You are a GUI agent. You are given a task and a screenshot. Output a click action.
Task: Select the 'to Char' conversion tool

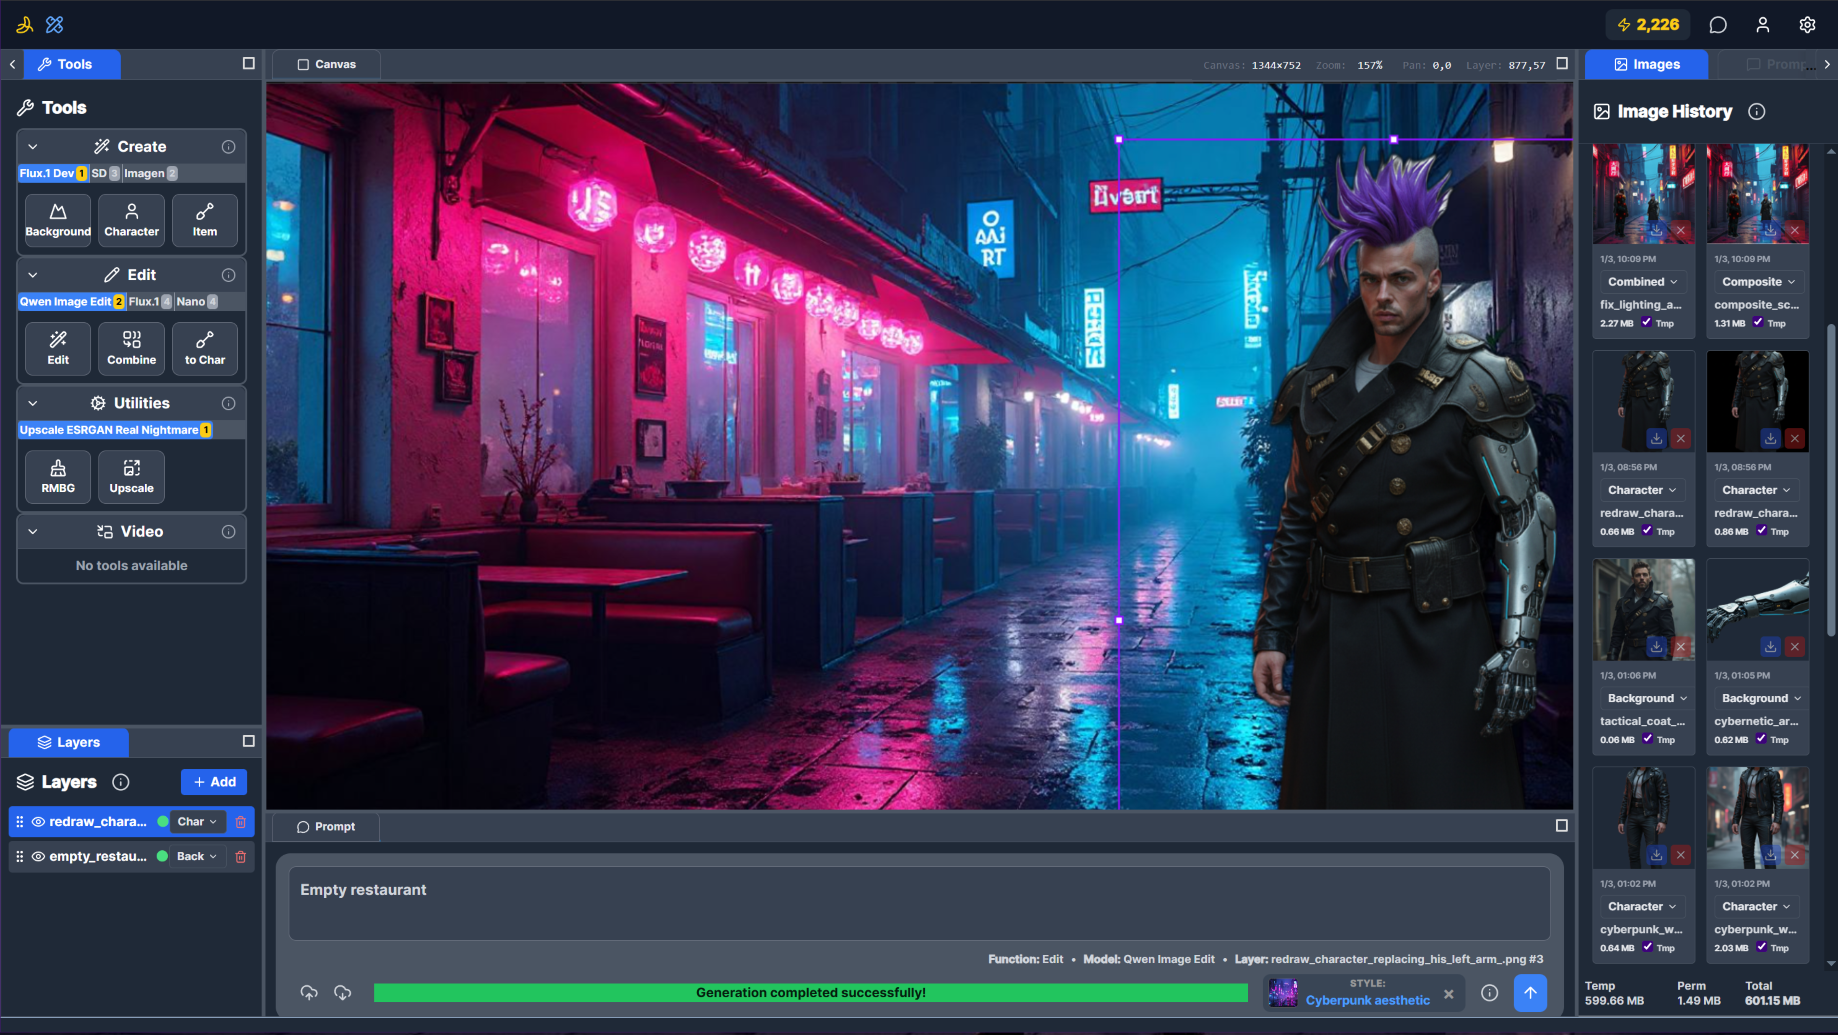click(204, 348)
